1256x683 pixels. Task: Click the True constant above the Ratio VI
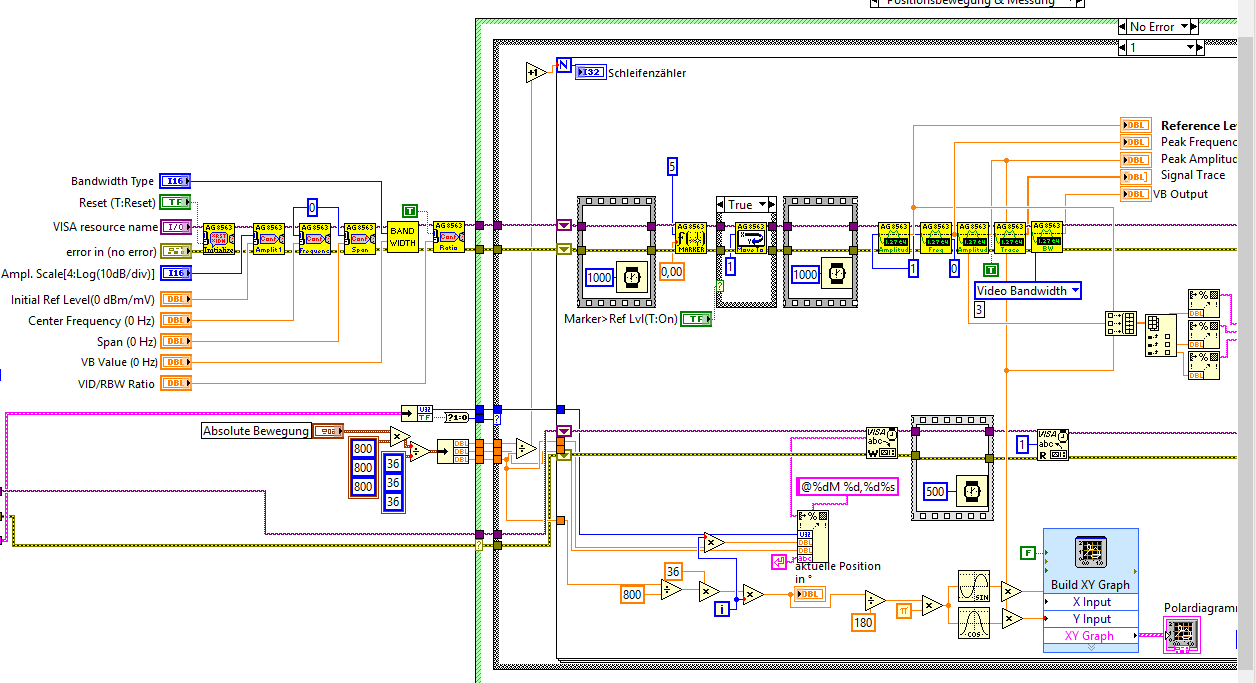click(x=409, y=210)
